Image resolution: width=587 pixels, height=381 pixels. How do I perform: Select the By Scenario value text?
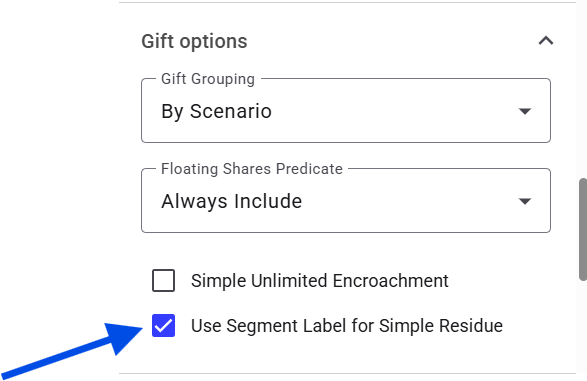(x=216, y=111)
